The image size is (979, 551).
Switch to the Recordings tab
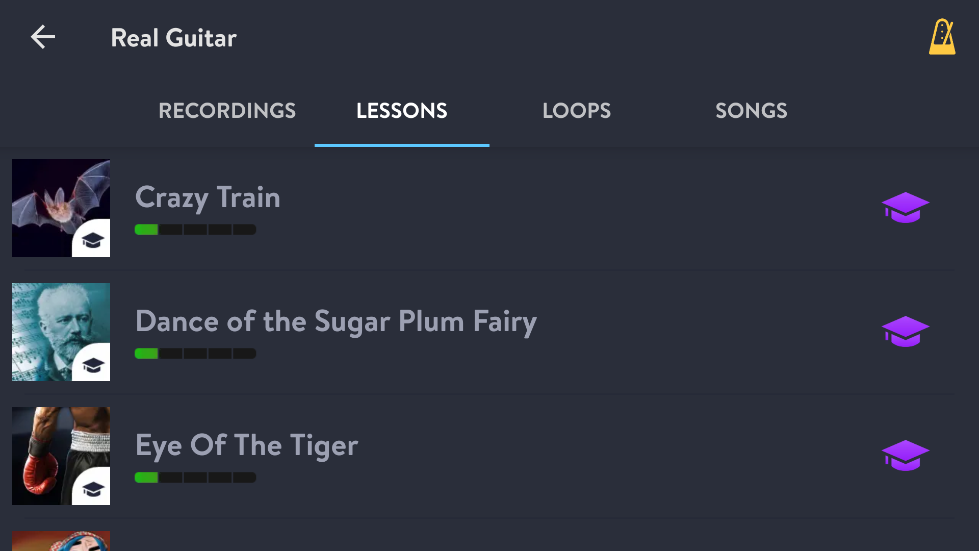tap(227, 110)
